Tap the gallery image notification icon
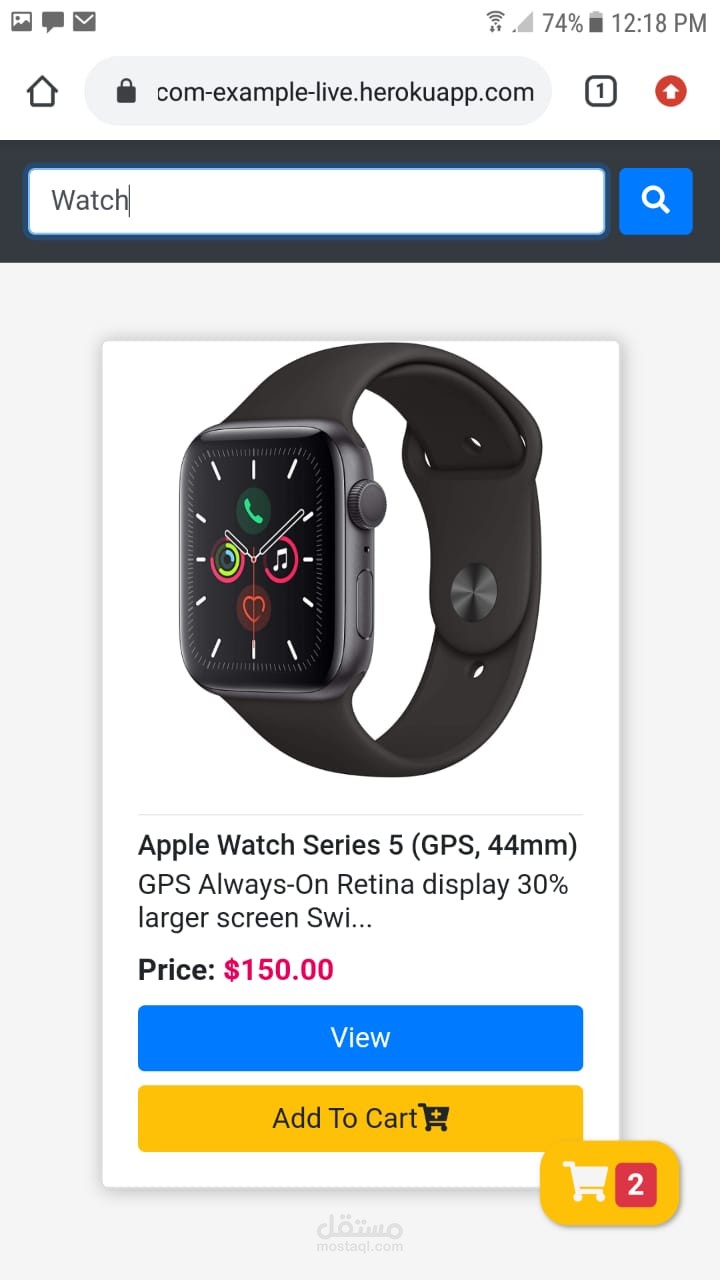This screenshot has height=1280, width=720. pos(21,21)
